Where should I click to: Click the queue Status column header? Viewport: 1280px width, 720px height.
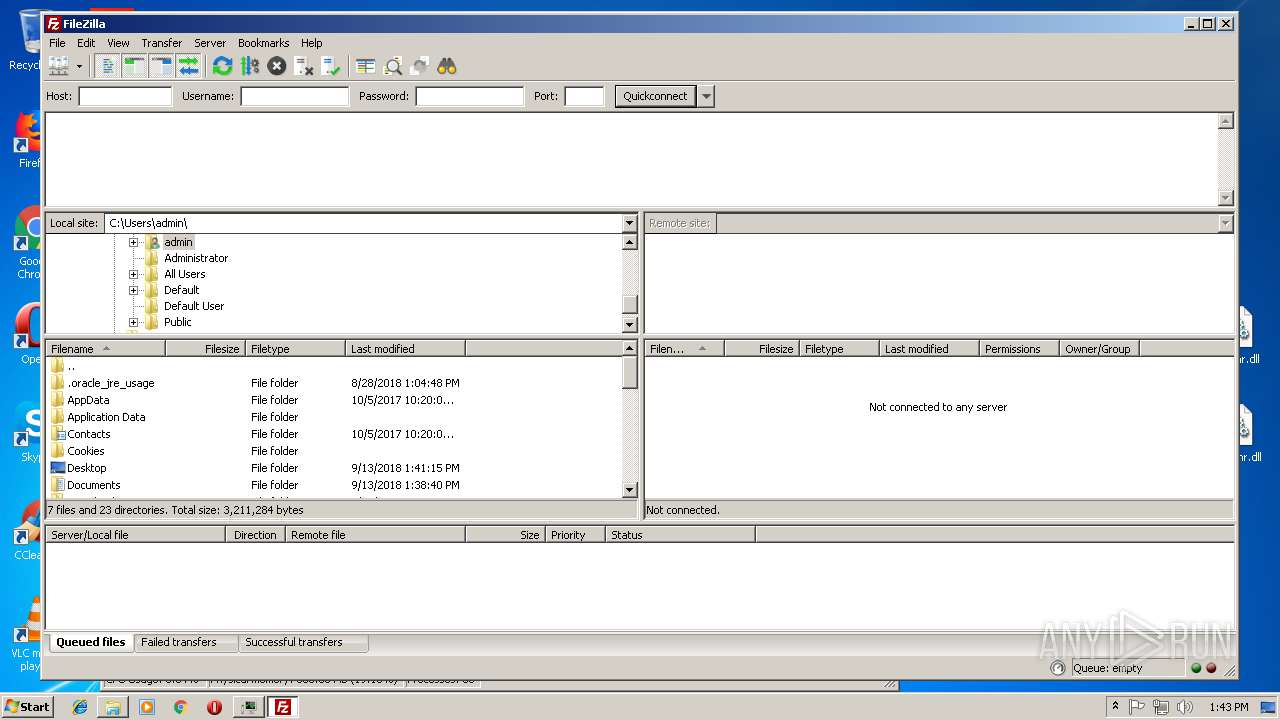click(x=680, y=535)
